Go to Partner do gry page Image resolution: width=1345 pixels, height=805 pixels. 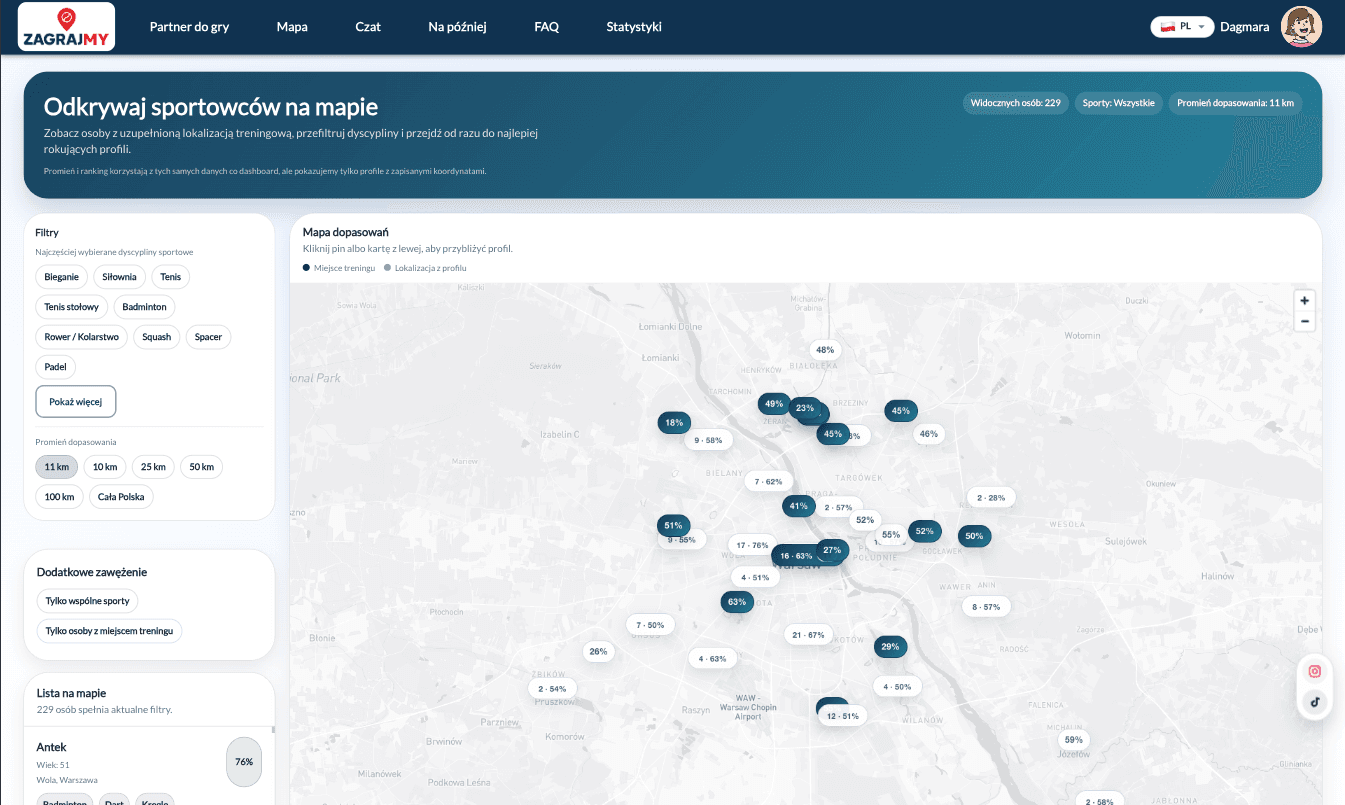coord(189,27)
